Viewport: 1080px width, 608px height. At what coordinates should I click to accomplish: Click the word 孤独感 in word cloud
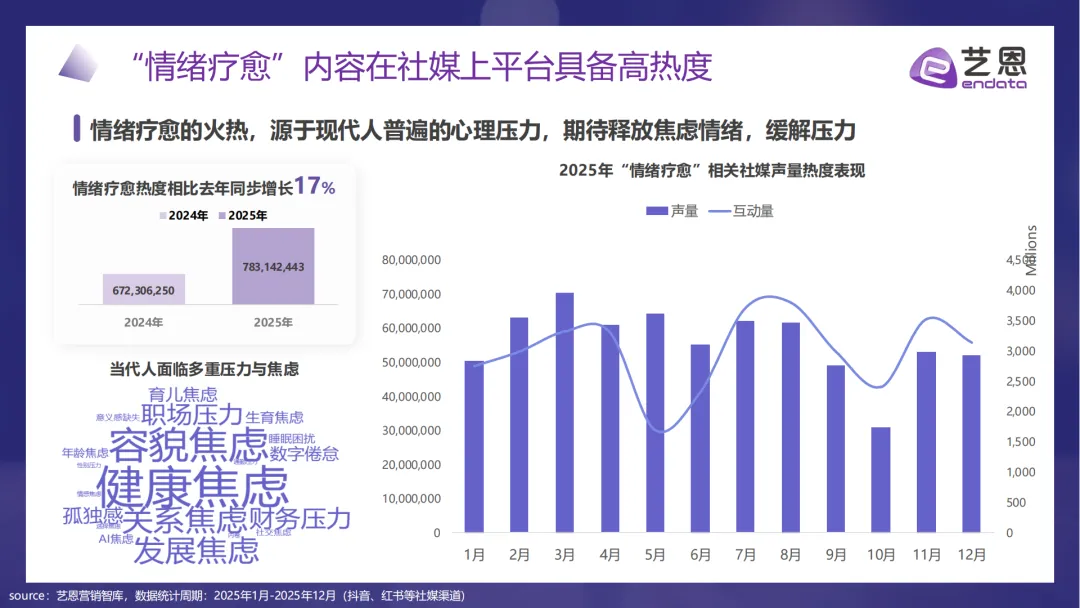coord(92,515)
